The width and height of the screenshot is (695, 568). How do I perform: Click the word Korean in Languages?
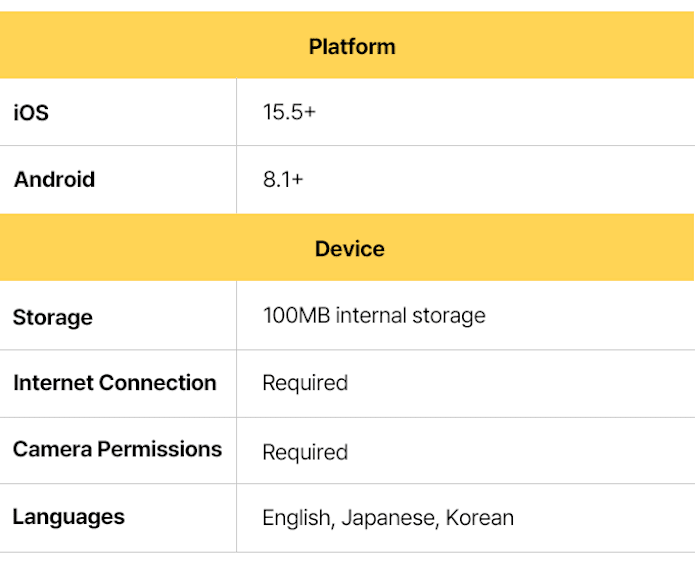[479, 518]
